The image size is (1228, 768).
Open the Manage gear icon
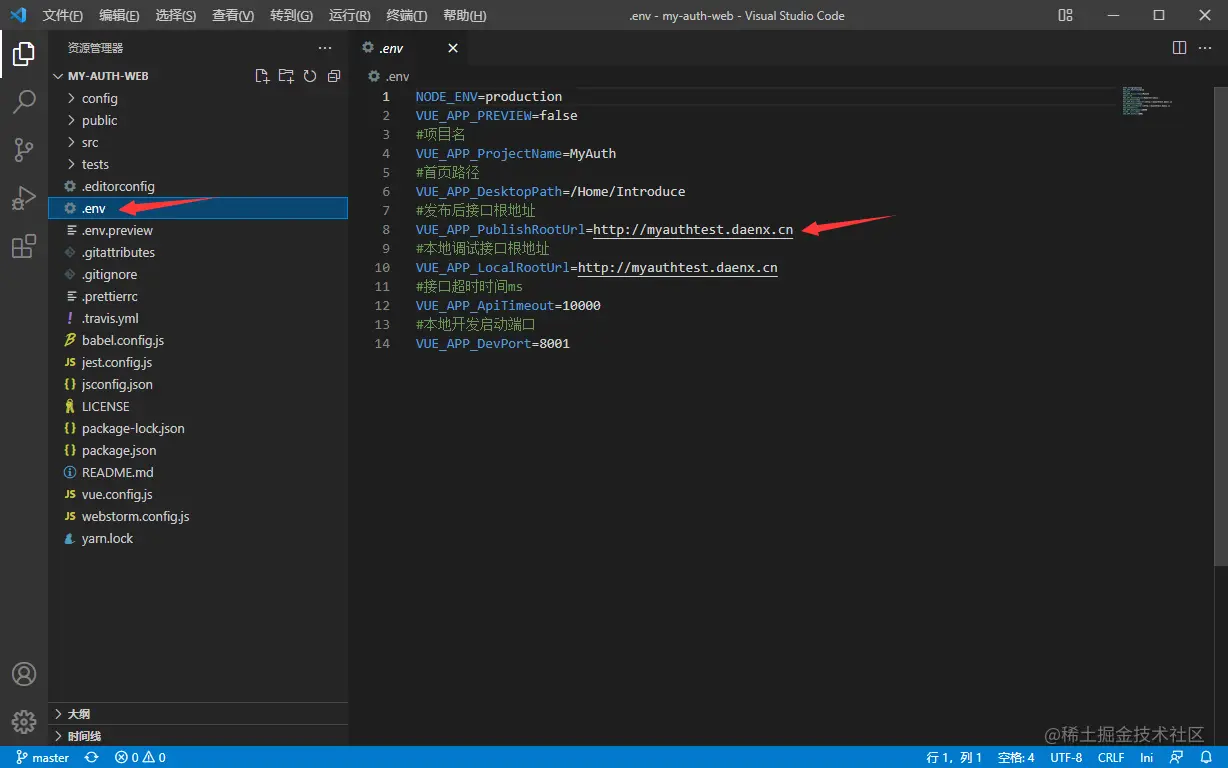(24, 721)
